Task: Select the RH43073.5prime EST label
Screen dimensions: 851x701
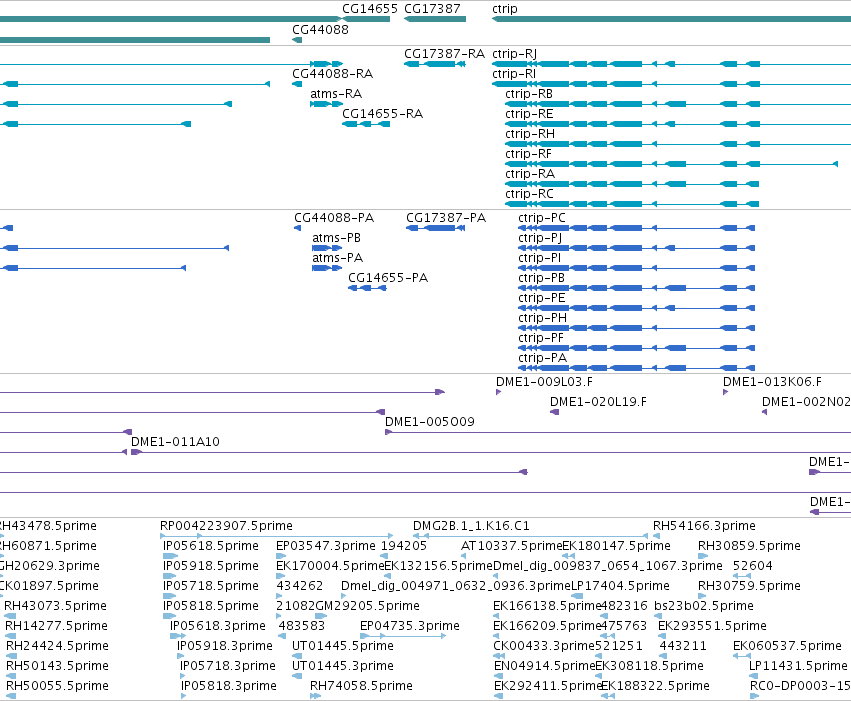Action: pyautogui.click(x=55, y=607)
